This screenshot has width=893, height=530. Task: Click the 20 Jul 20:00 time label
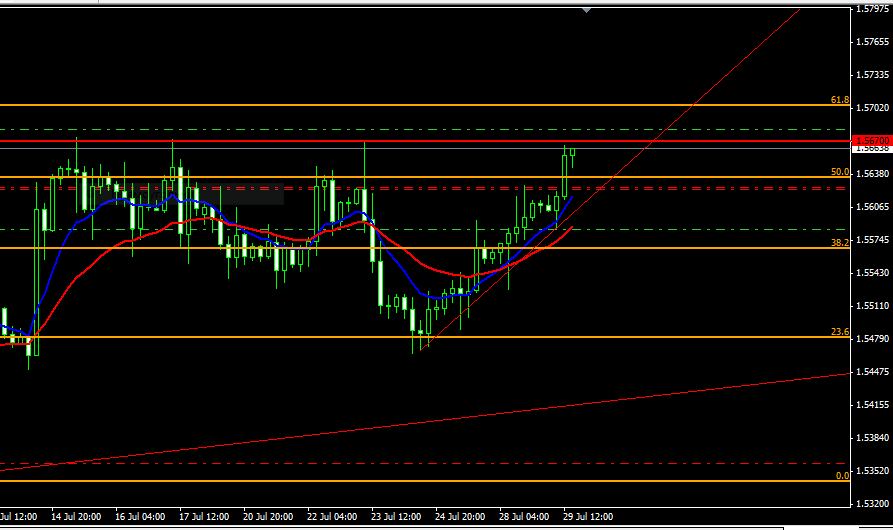click(268, 517)
